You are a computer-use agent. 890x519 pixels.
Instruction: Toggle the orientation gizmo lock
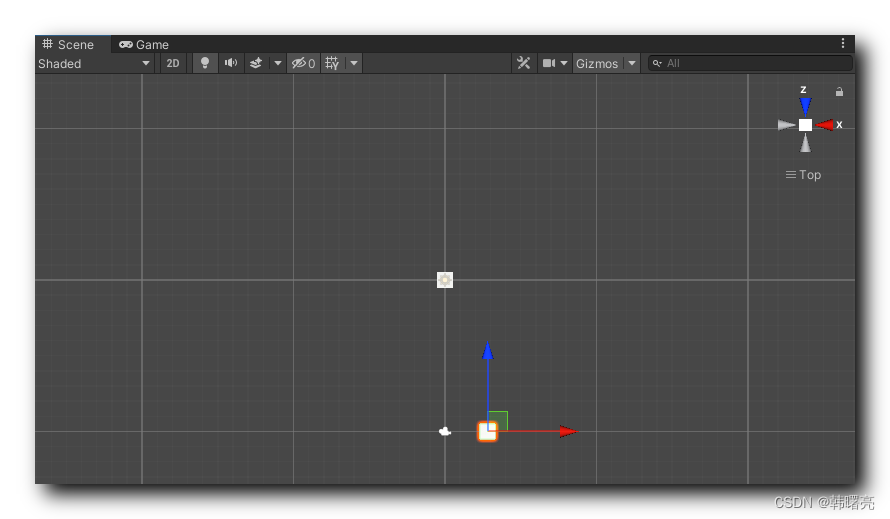point(839,92)
